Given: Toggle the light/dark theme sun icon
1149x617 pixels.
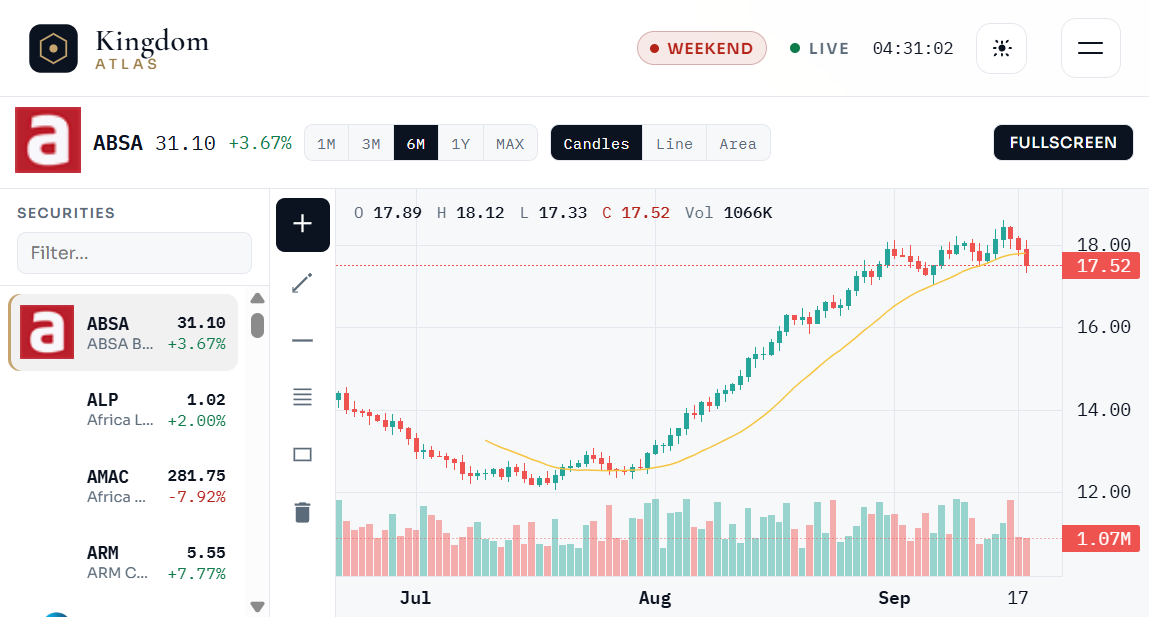Looking at the screenshot, I should point(1002,48).
